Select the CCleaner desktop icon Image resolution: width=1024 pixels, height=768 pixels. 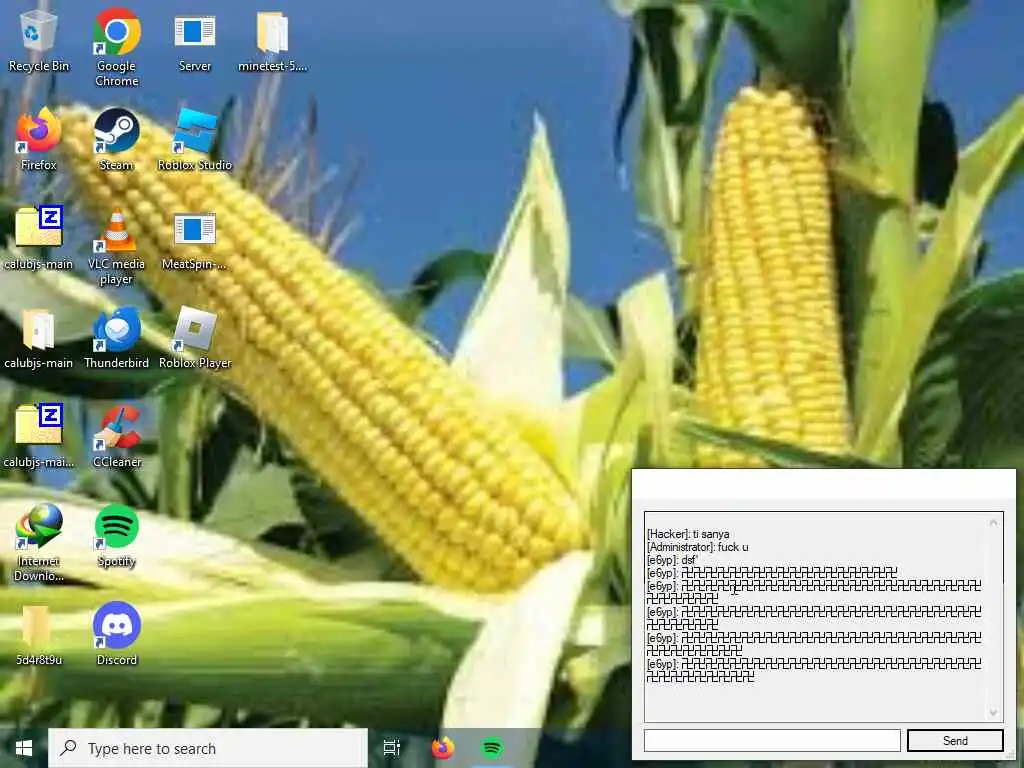[x=116, y=438]
